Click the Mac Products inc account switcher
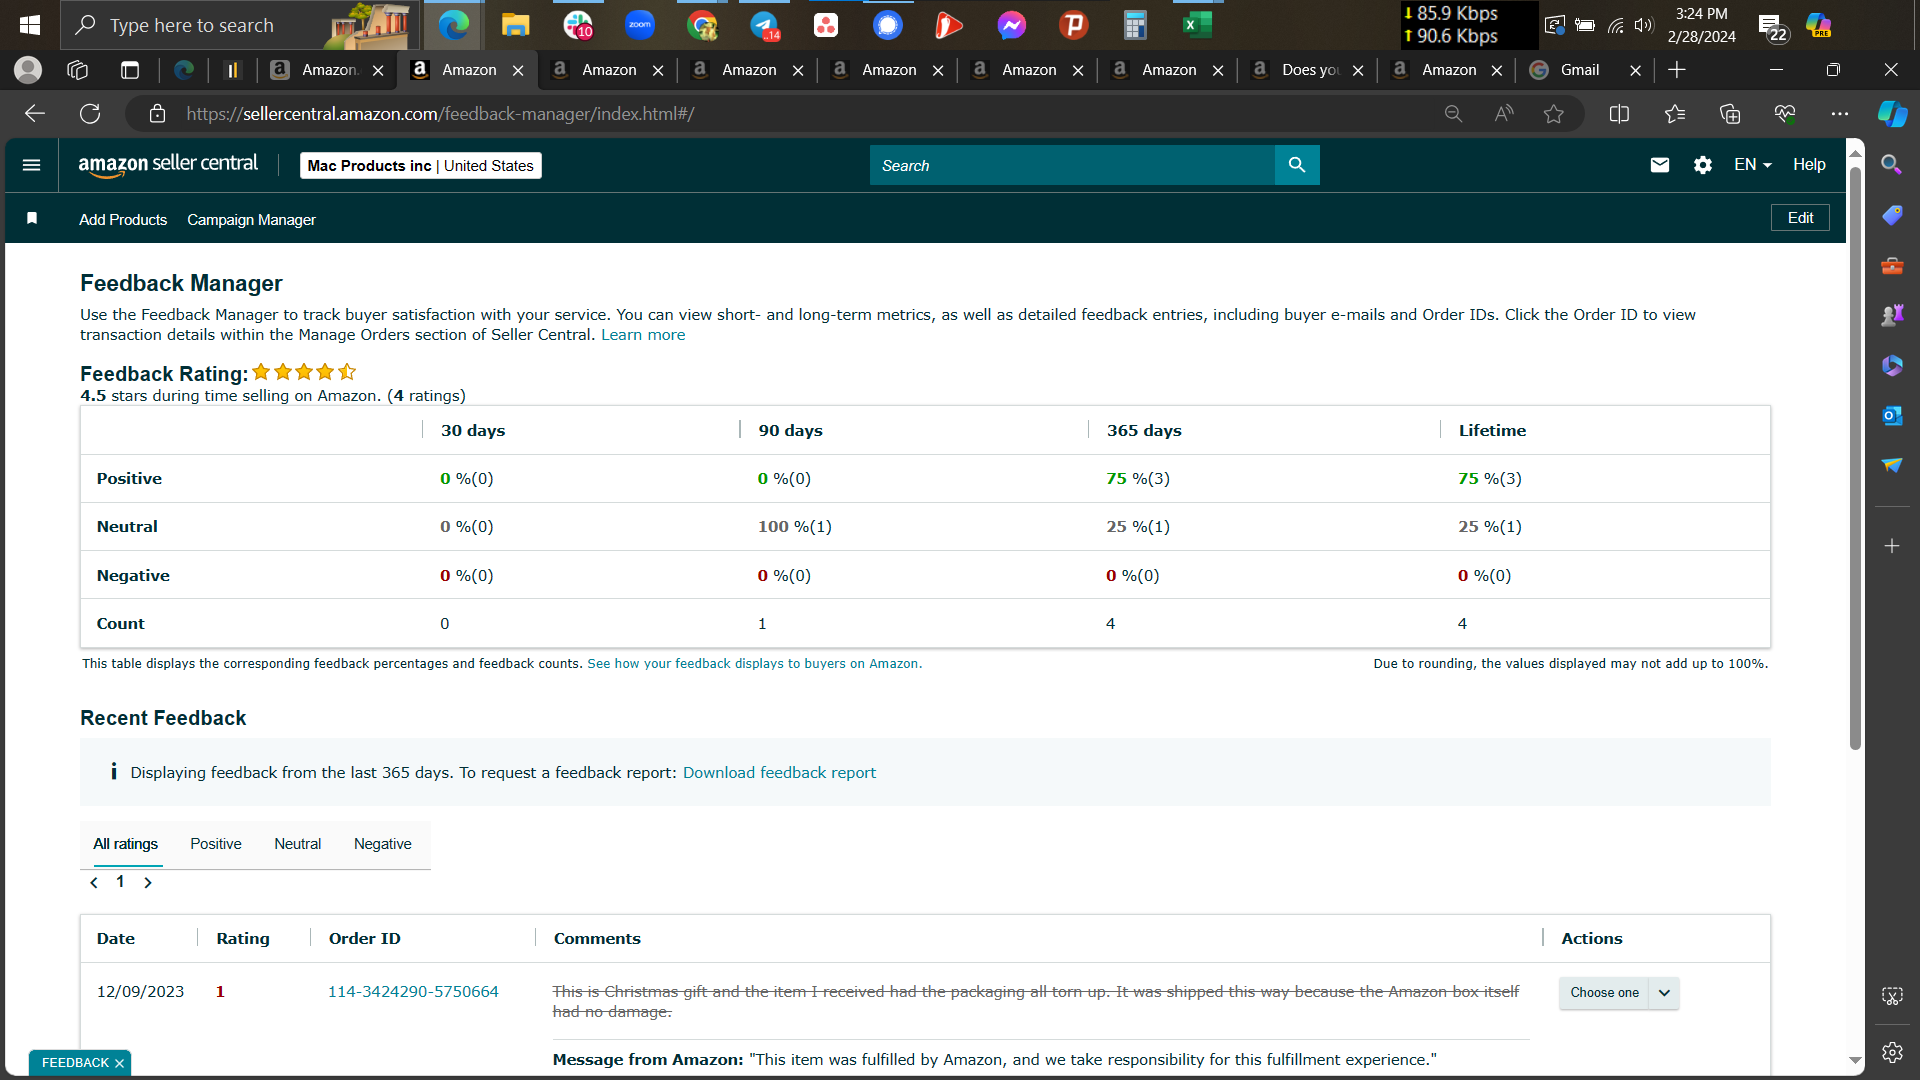The image size is (1920, 1080). tap(421, 166)
